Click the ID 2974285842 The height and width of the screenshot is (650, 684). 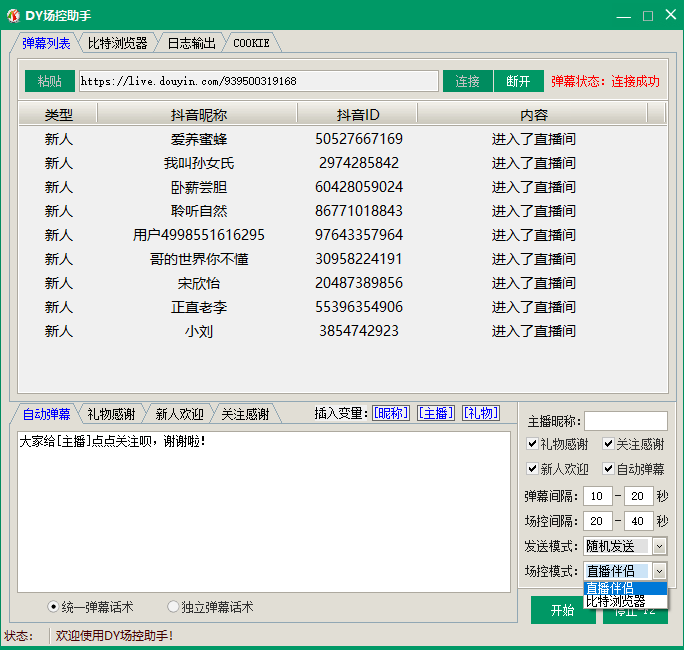[x=359, y=163]
